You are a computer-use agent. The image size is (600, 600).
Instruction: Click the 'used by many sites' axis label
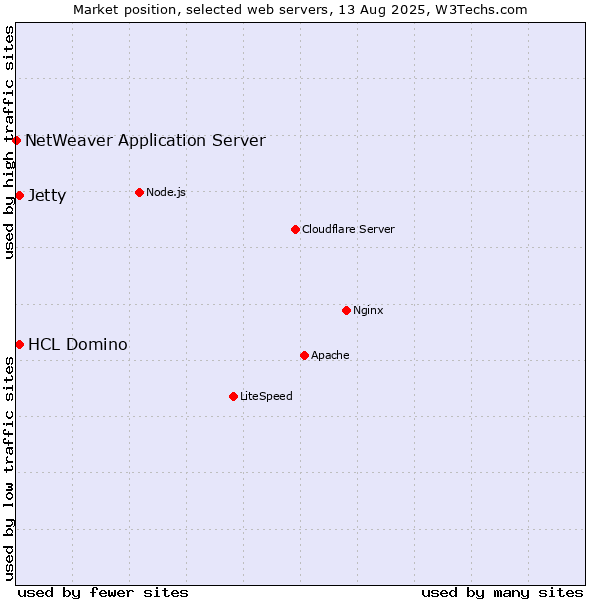(502, 593)
